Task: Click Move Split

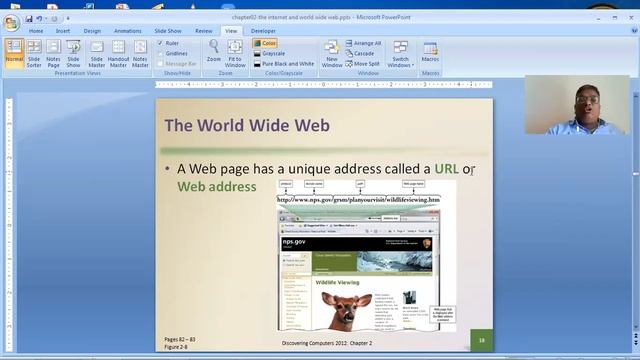Action: click(x=362, y=64)
